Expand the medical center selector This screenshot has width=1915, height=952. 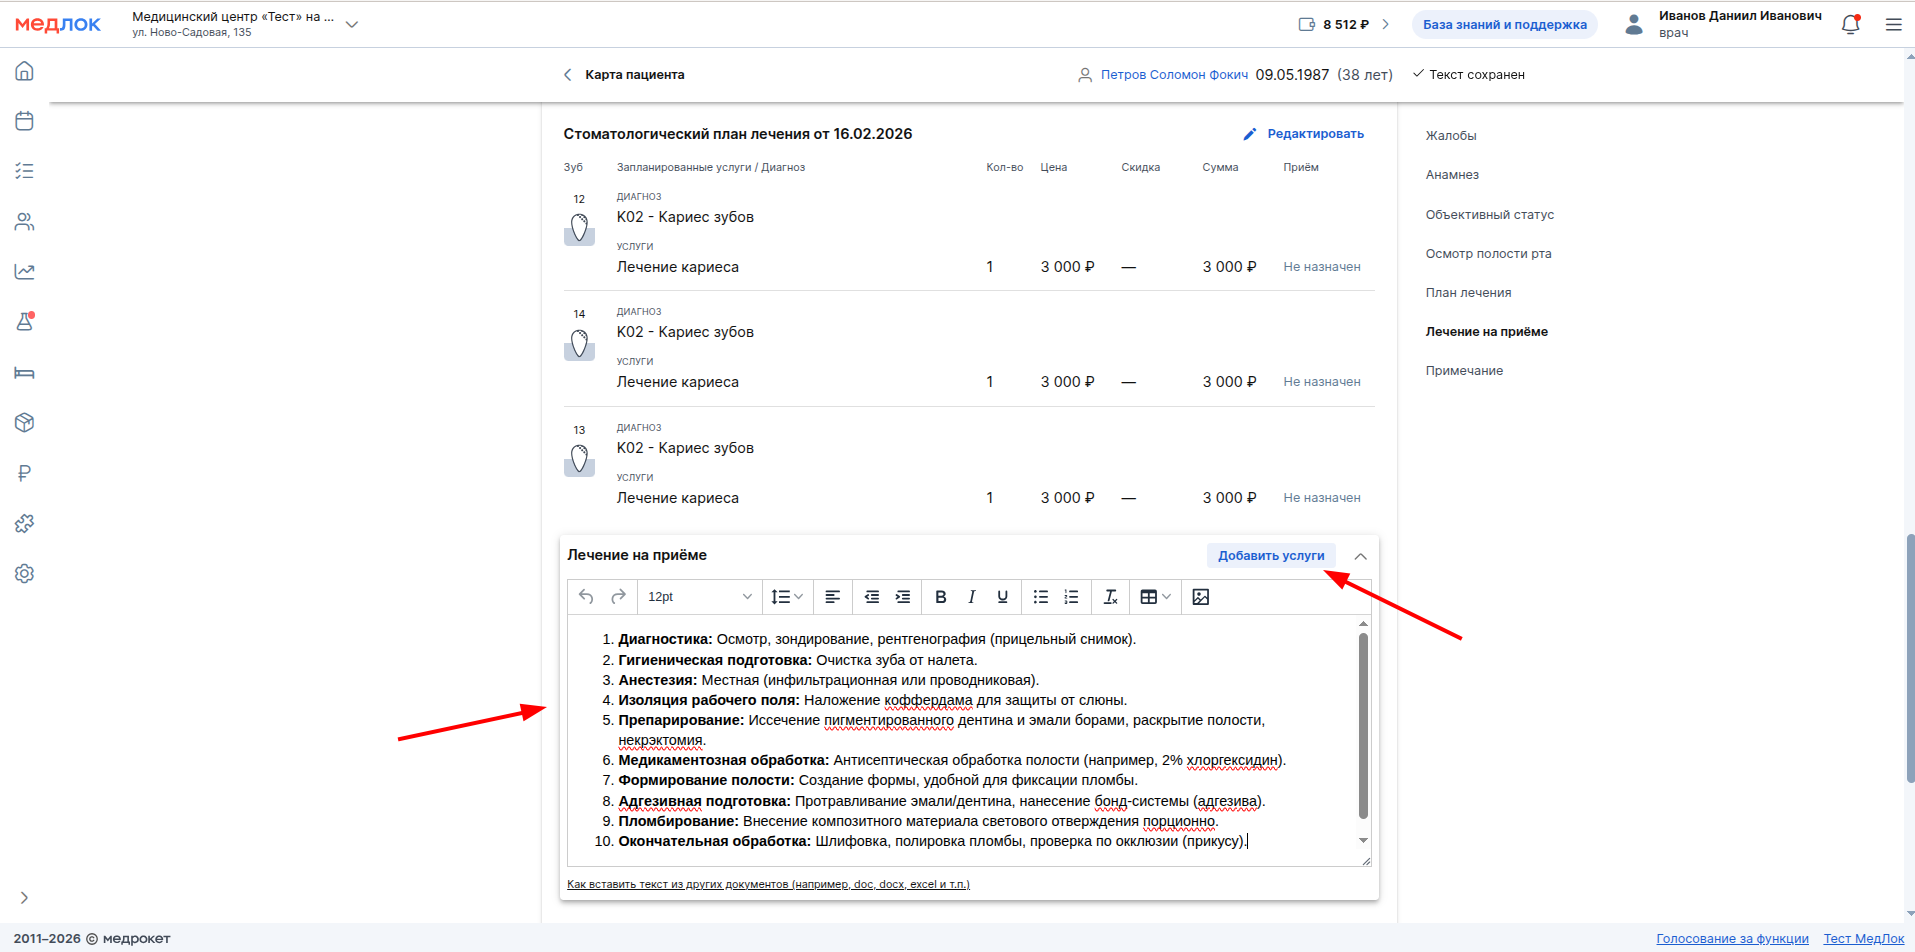352,25
